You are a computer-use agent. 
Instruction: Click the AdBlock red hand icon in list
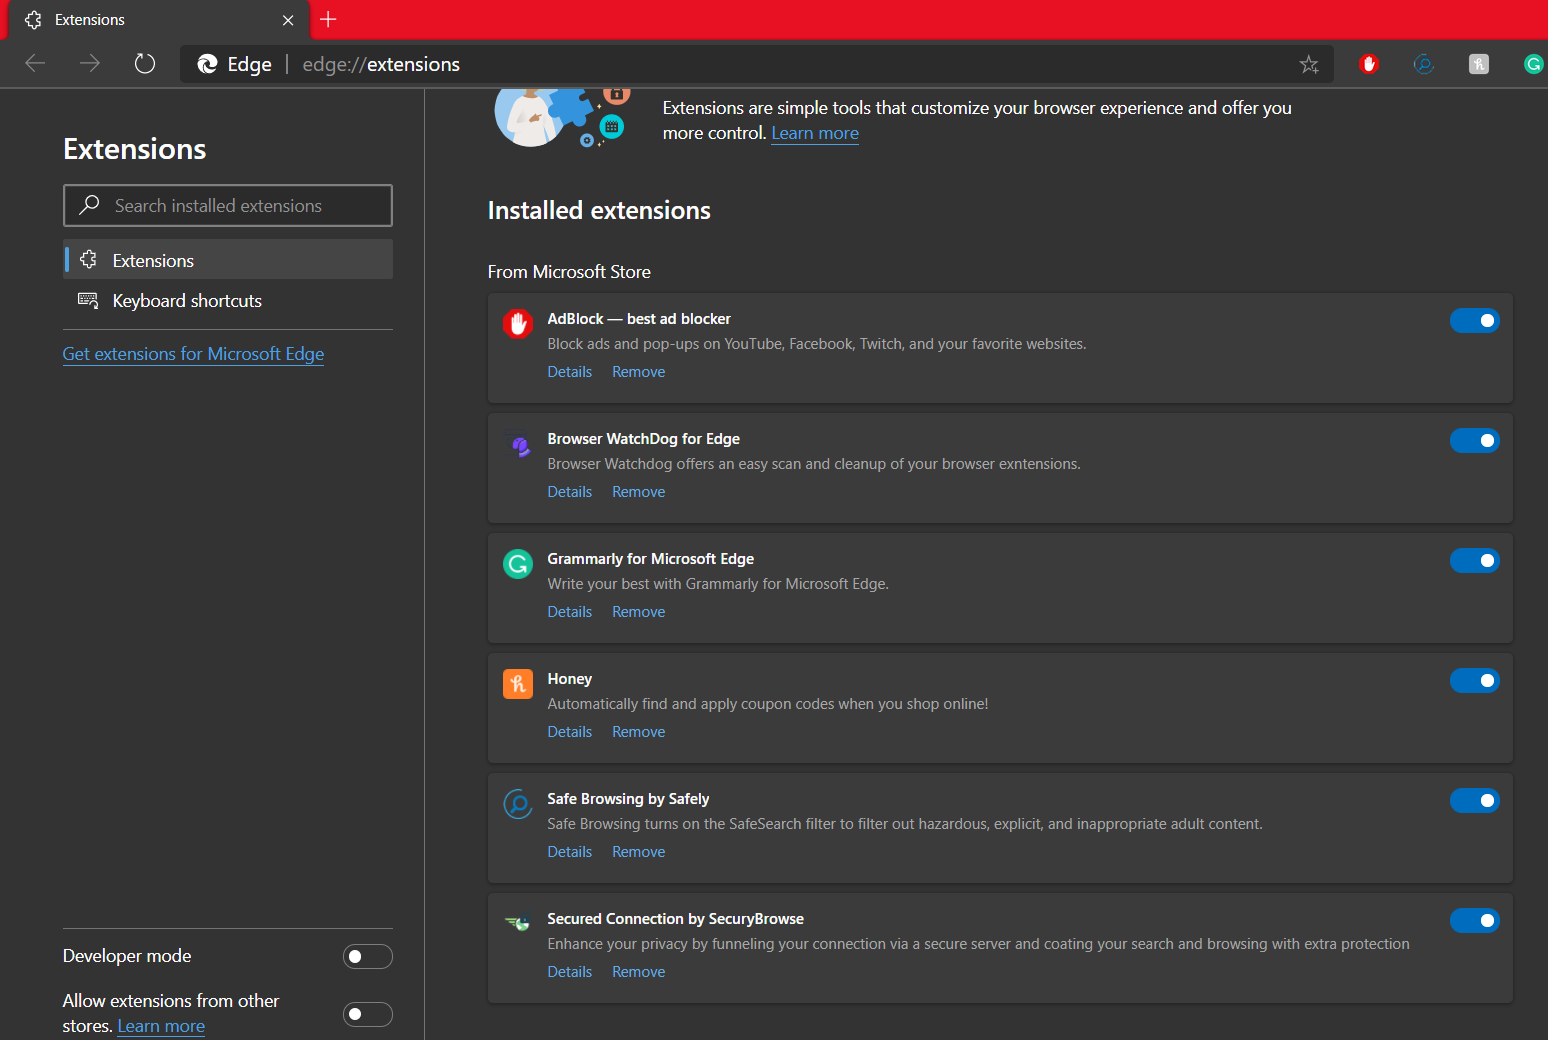(x=518, y=324)
